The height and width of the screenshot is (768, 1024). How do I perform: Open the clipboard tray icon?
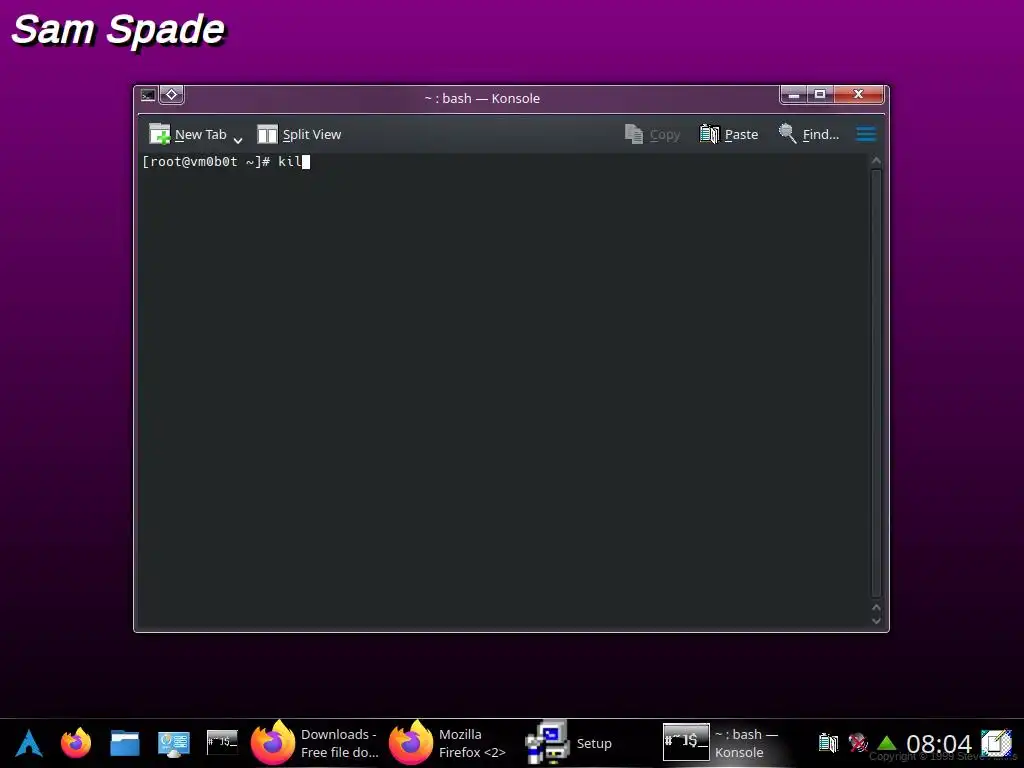[x=828, y=743]
